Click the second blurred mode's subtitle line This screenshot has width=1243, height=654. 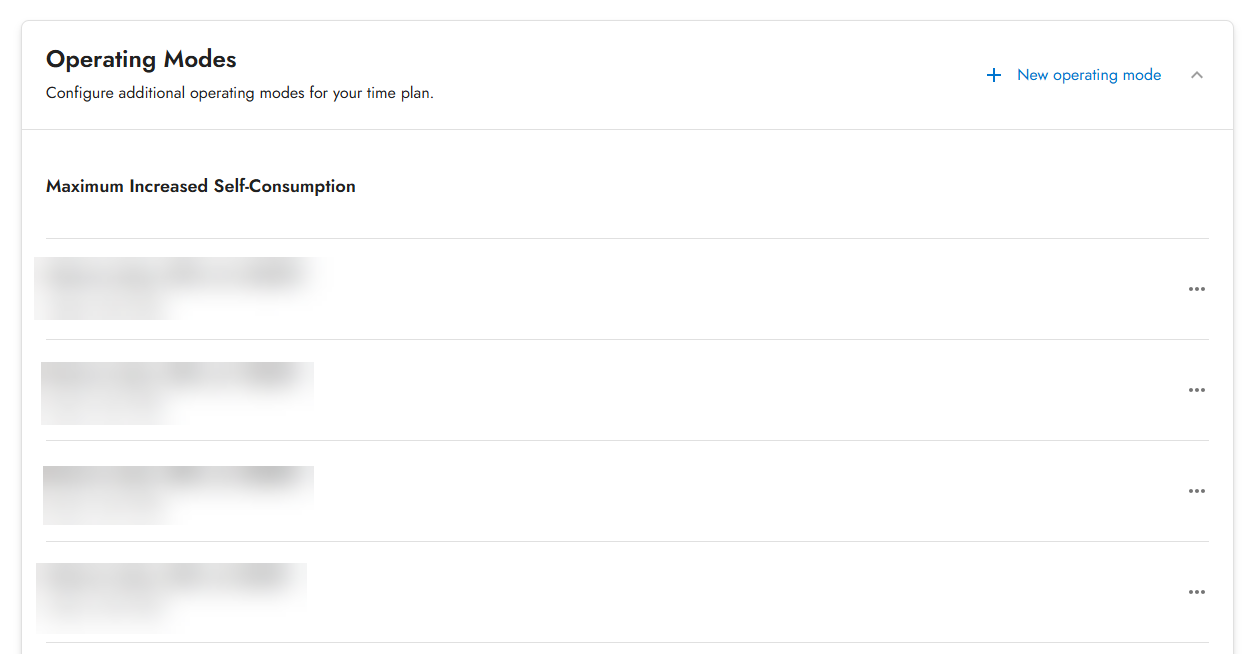pyautogui.click(x=110, y=405)
